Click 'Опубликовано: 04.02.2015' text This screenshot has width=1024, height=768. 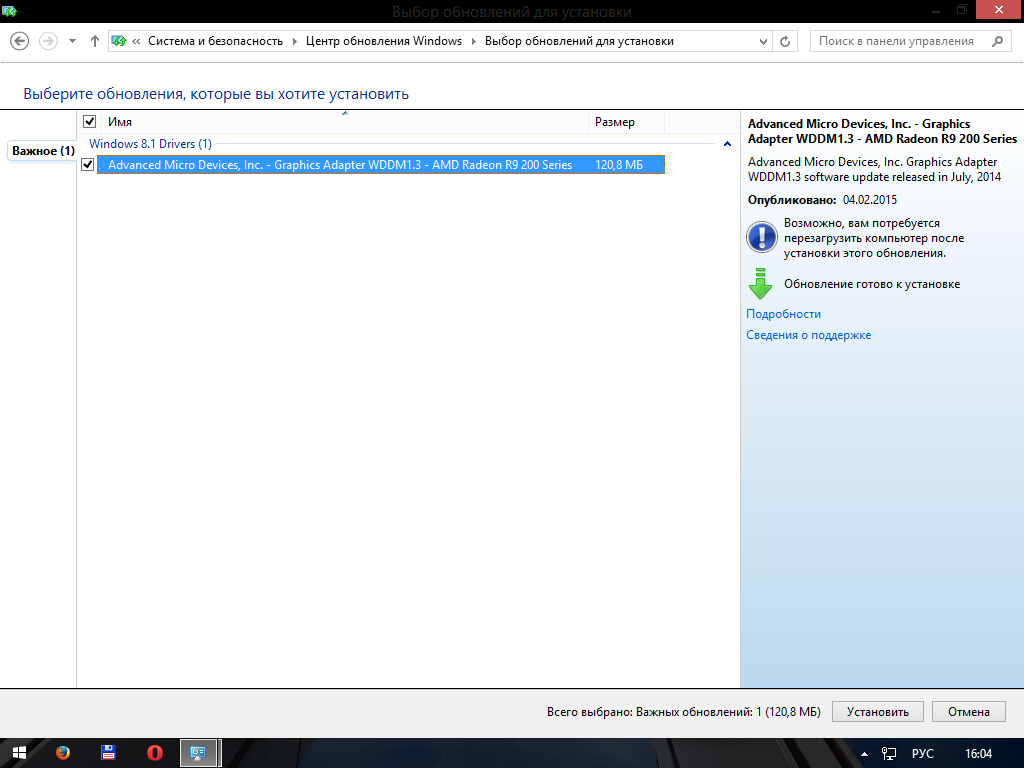pos(822,200)
